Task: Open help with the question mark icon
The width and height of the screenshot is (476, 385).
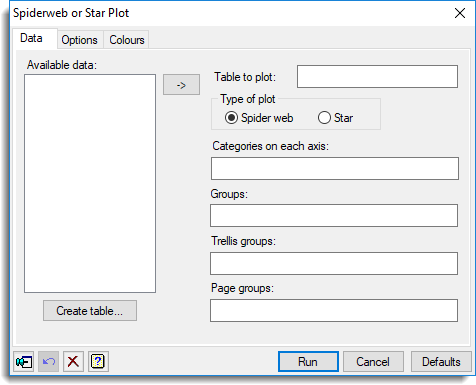Action: click(x=98, y=361)
